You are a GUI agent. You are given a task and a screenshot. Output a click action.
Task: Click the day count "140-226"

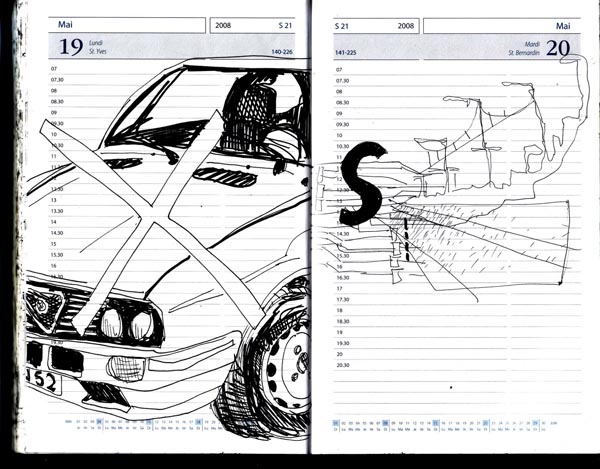click(x=282, y=52)
